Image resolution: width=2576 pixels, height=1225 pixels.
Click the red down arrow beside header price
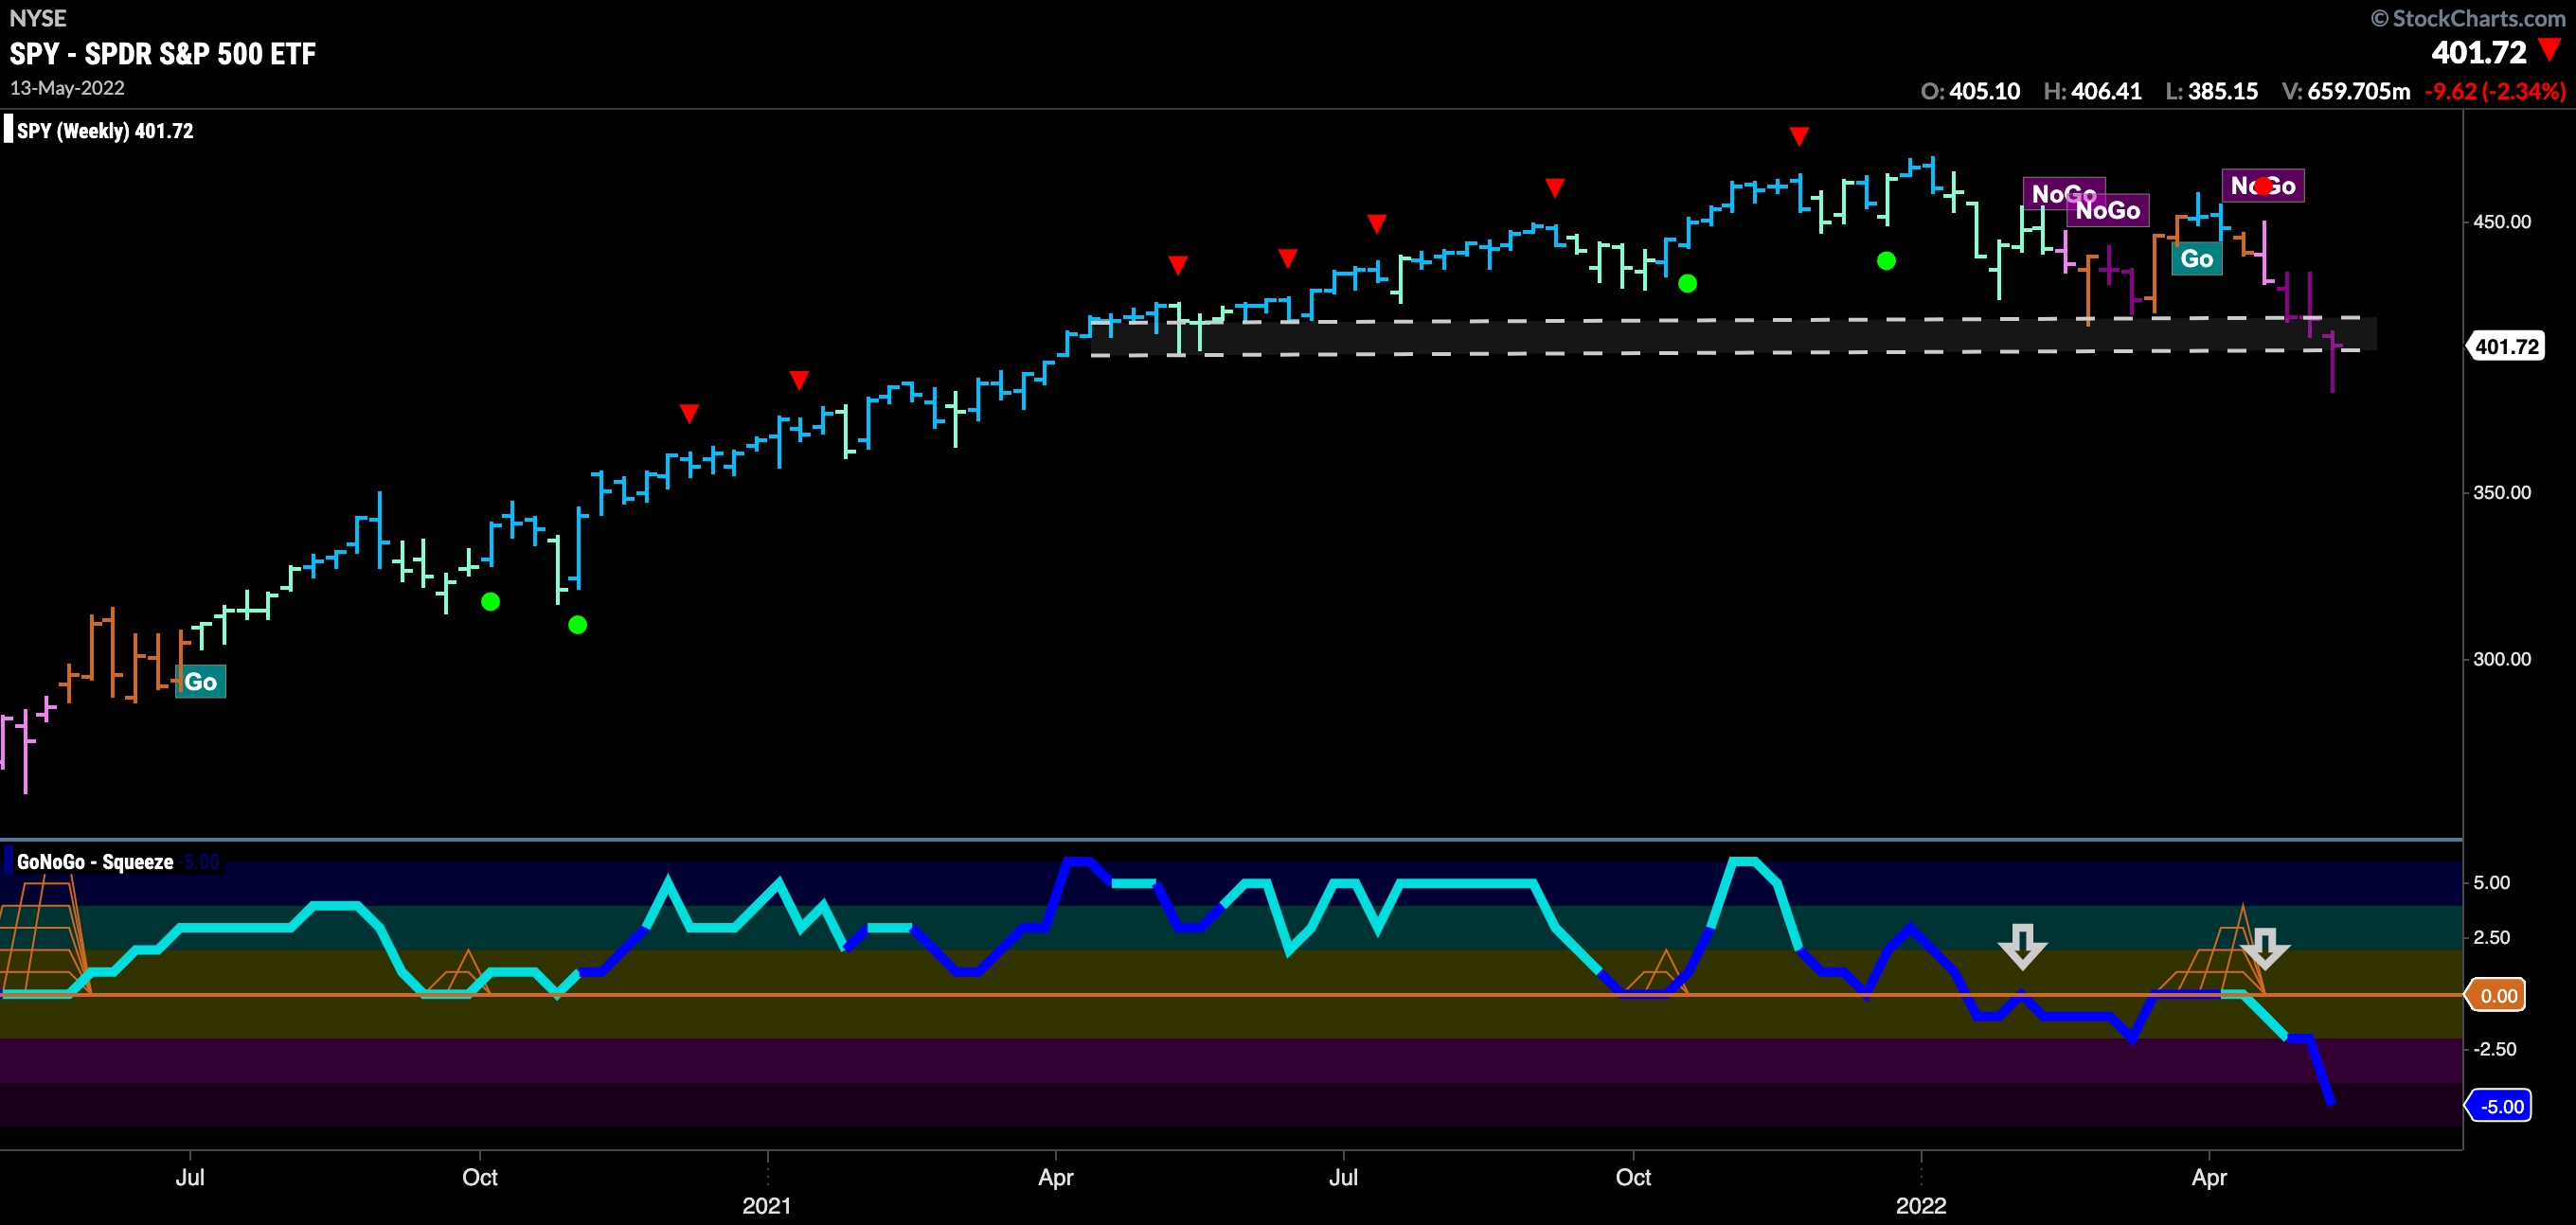click(x=2550, y=49)
